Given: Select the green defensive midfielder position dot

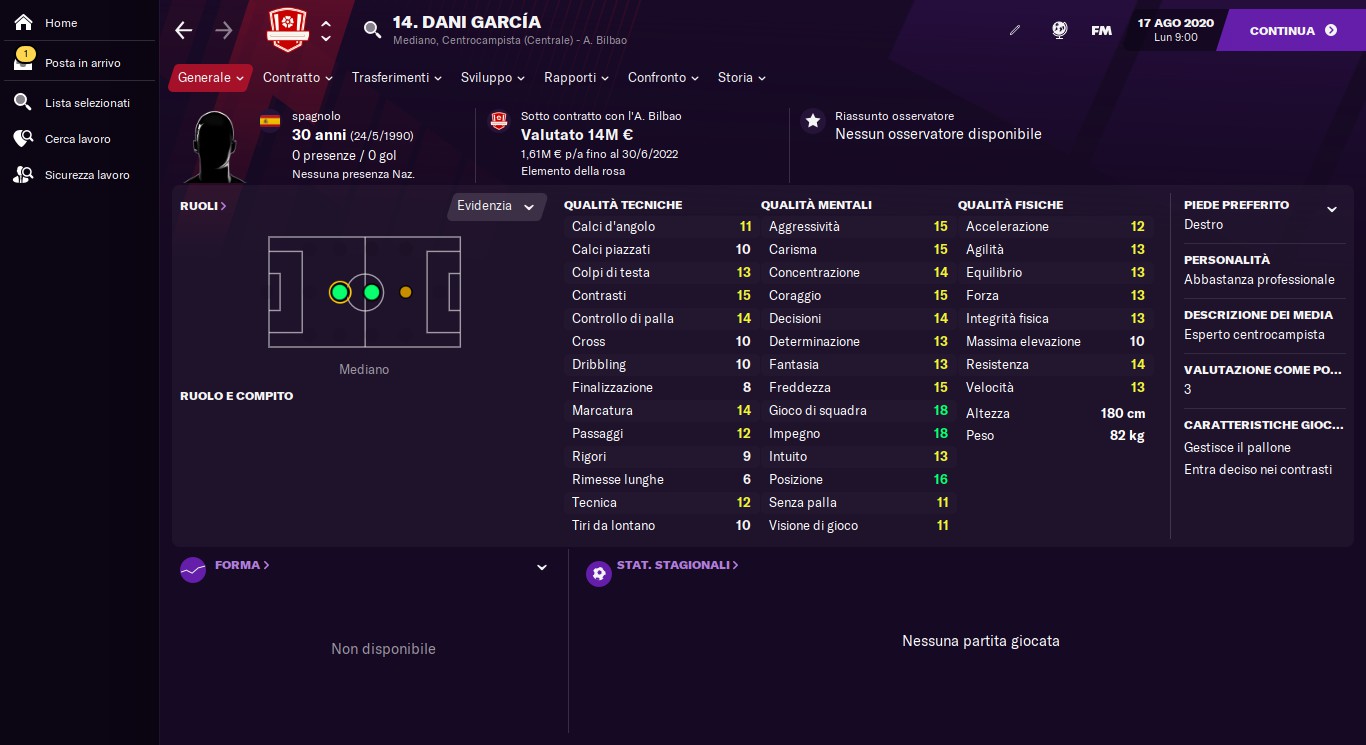Looking at the screenshot, I should (x=340, y=292).
